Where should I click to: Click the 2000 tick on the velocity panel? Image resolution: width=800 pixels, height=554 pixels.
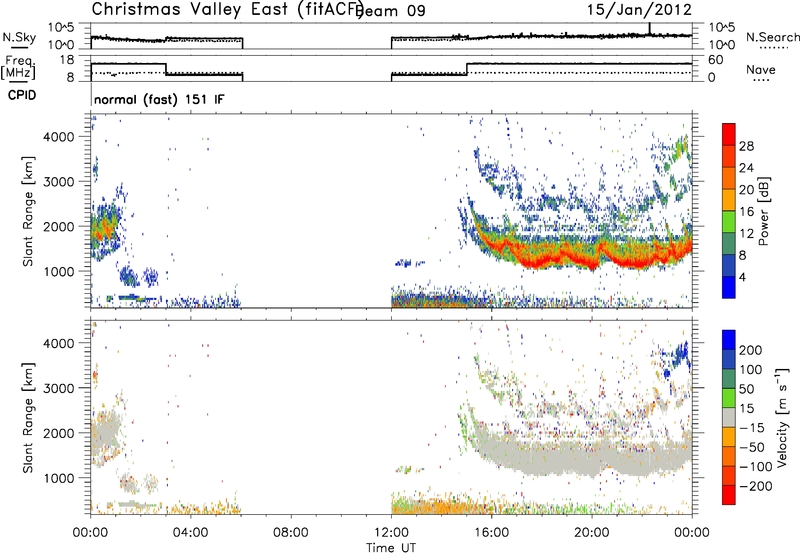coord(59,433)
